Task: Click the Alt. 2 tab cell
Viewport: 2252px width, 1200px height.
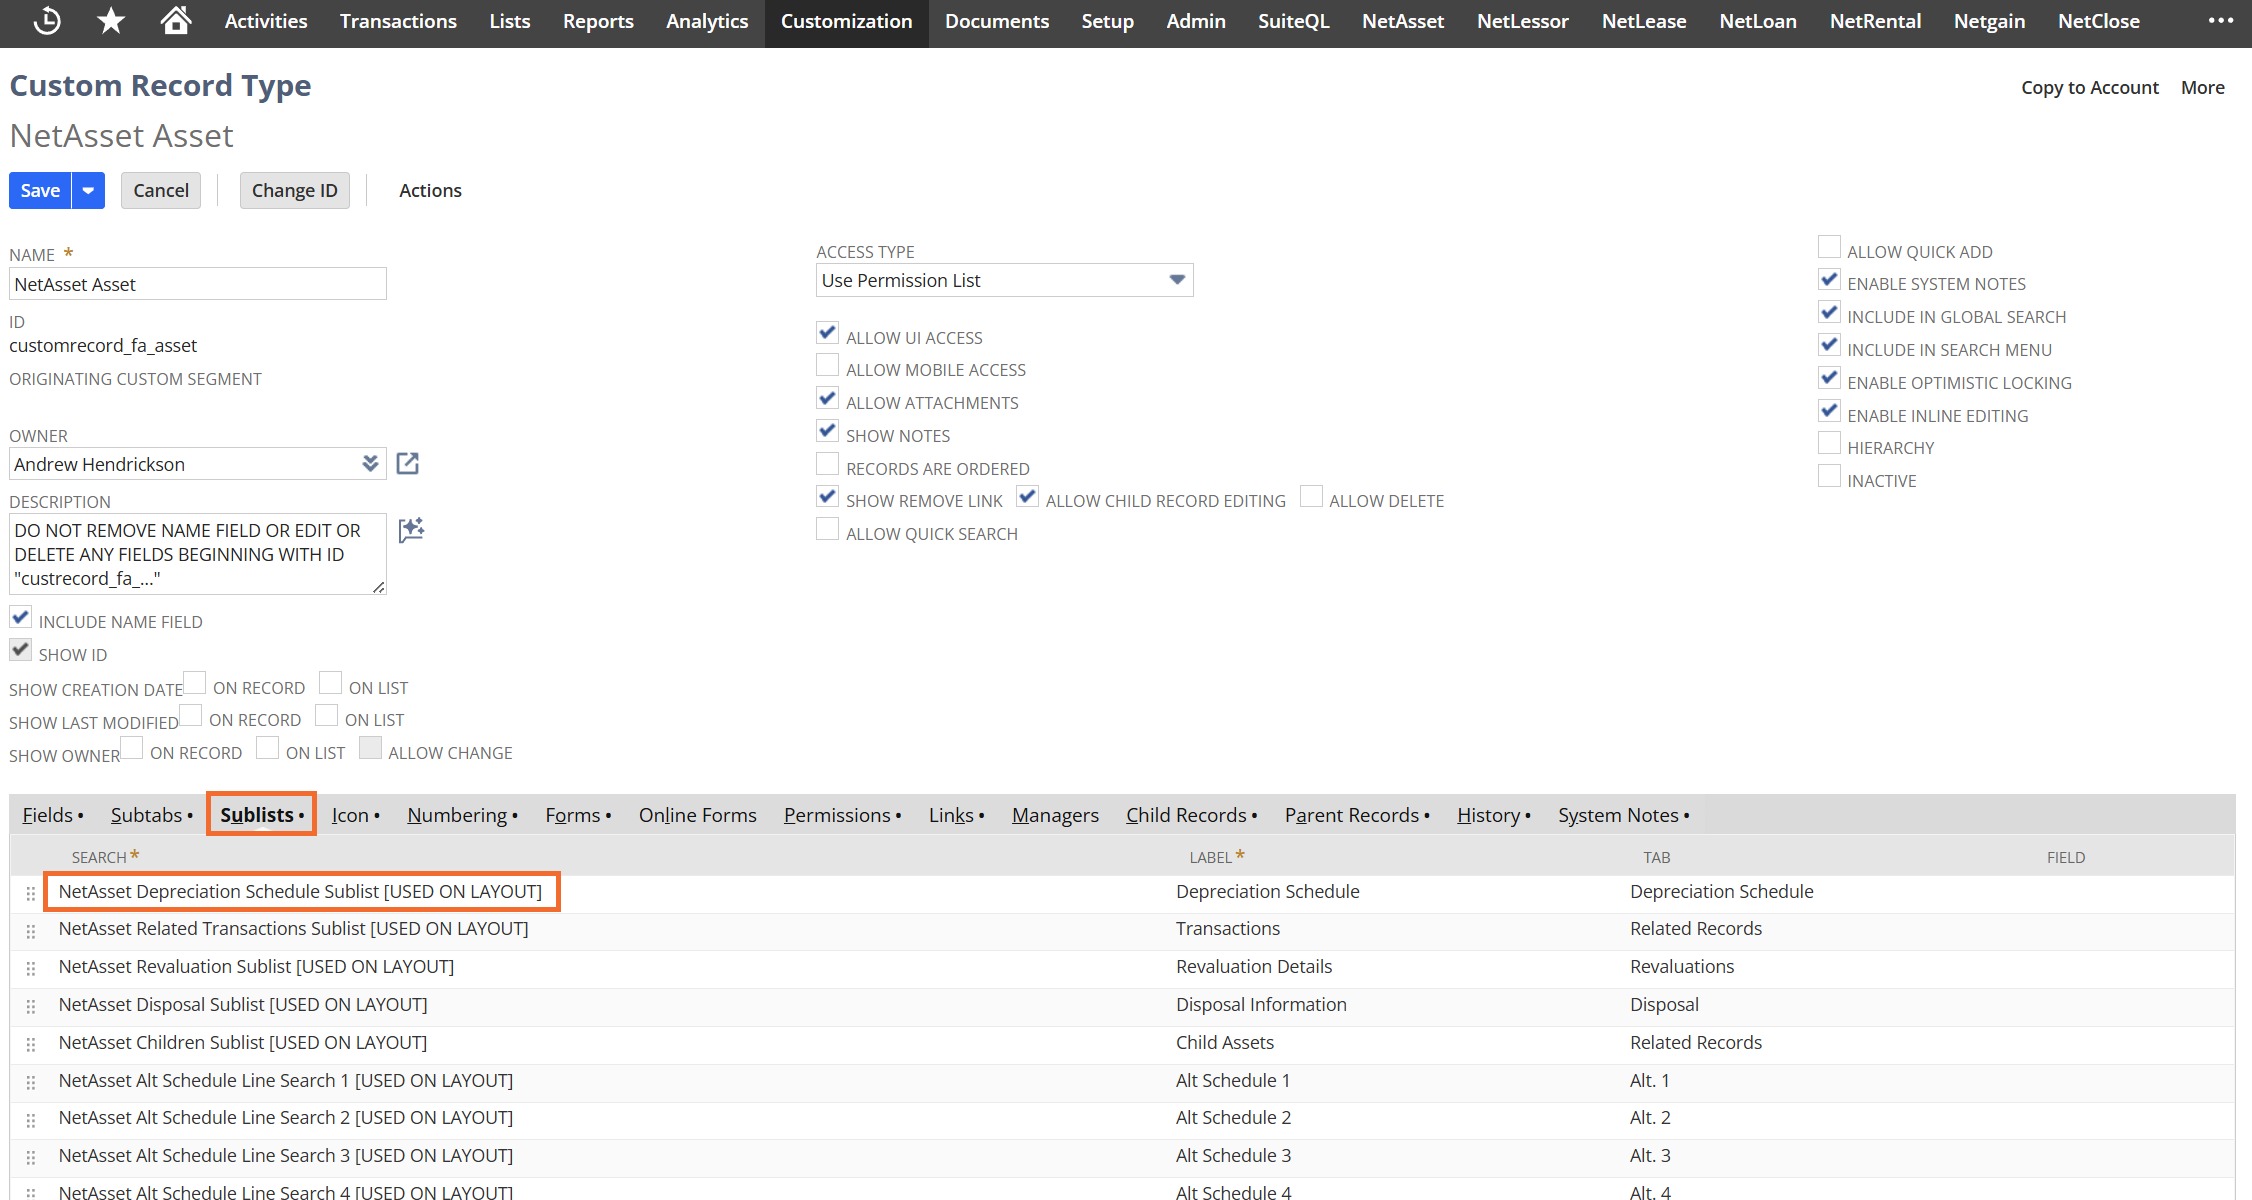Action: tap(1650, 1118)
